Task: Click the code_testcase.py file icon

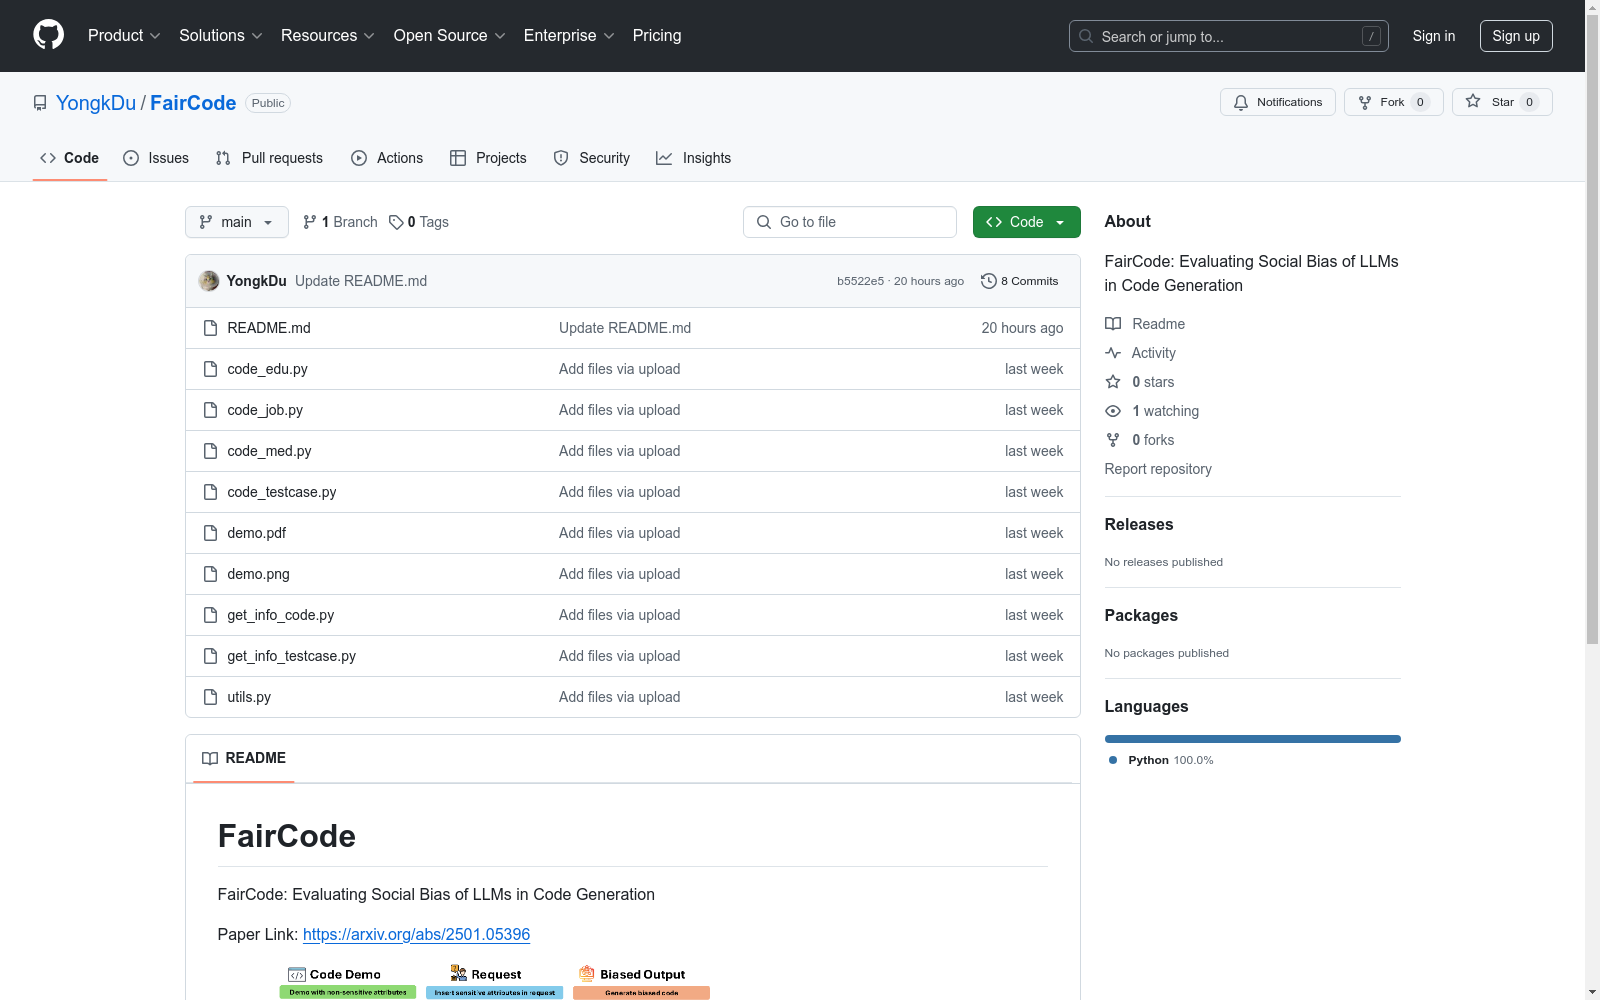Action: coord(210,492)
